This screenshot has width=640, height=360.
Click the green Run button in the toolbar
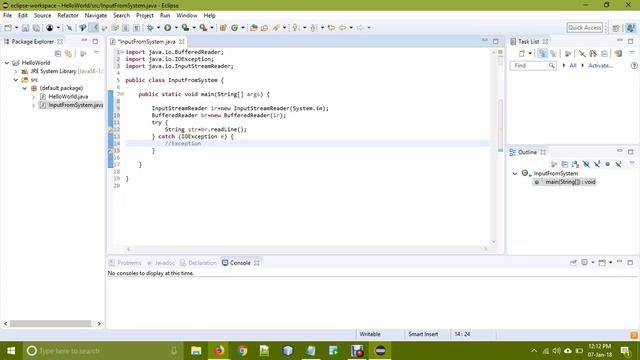tap(168, 28)
